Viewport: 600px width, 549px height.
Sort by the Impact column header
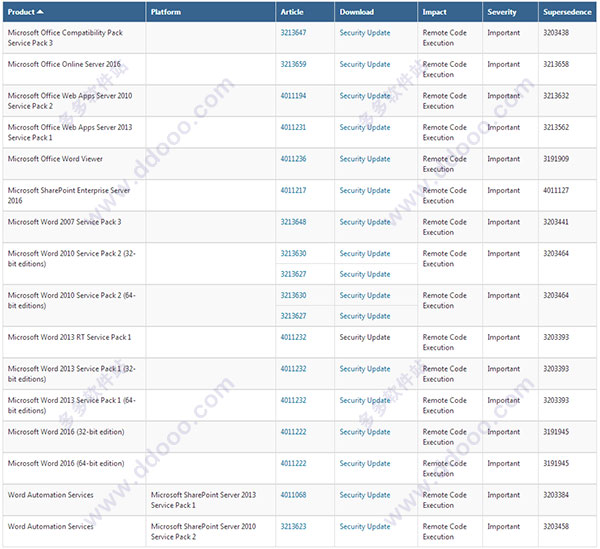point(434,12)
